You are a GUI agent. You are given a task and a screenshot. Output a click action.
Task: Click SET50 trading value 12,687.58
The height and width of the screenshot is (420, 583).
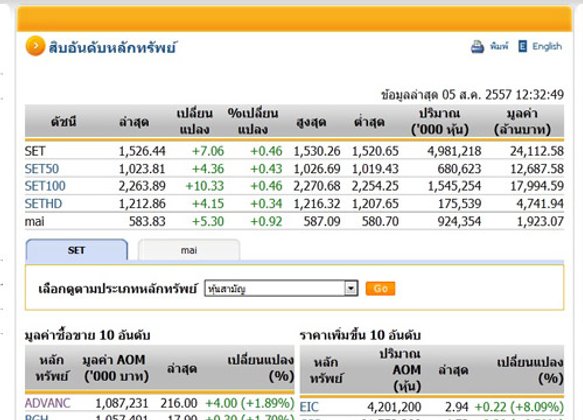click(x=537, y=169)
